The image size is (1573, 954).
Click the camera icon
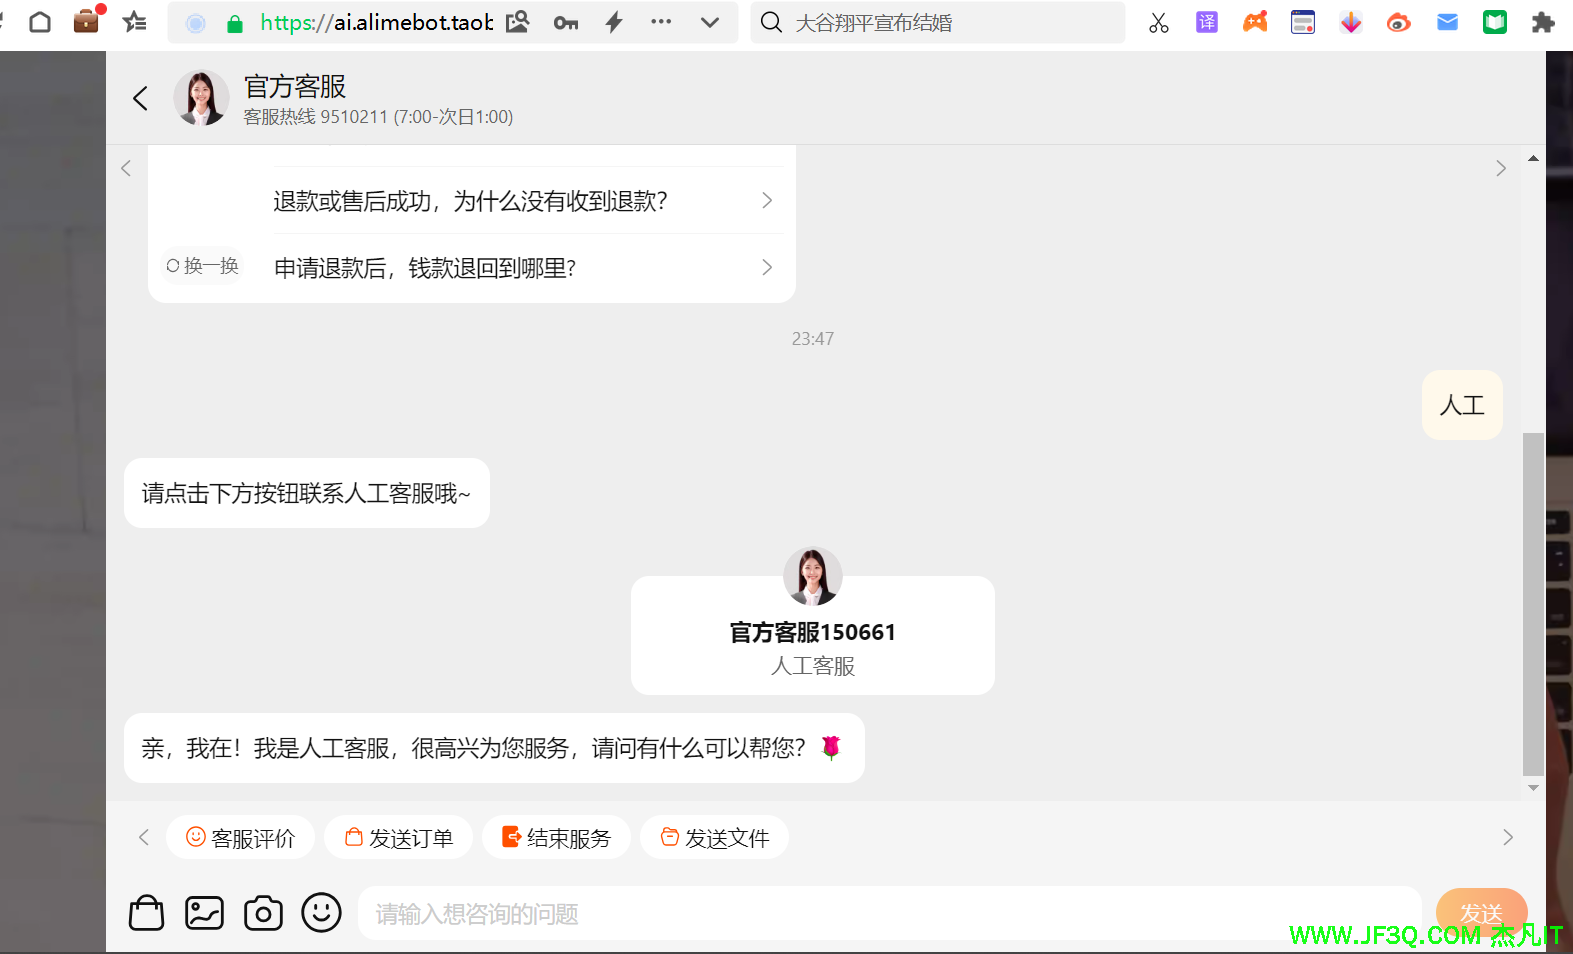pos(263,912)
